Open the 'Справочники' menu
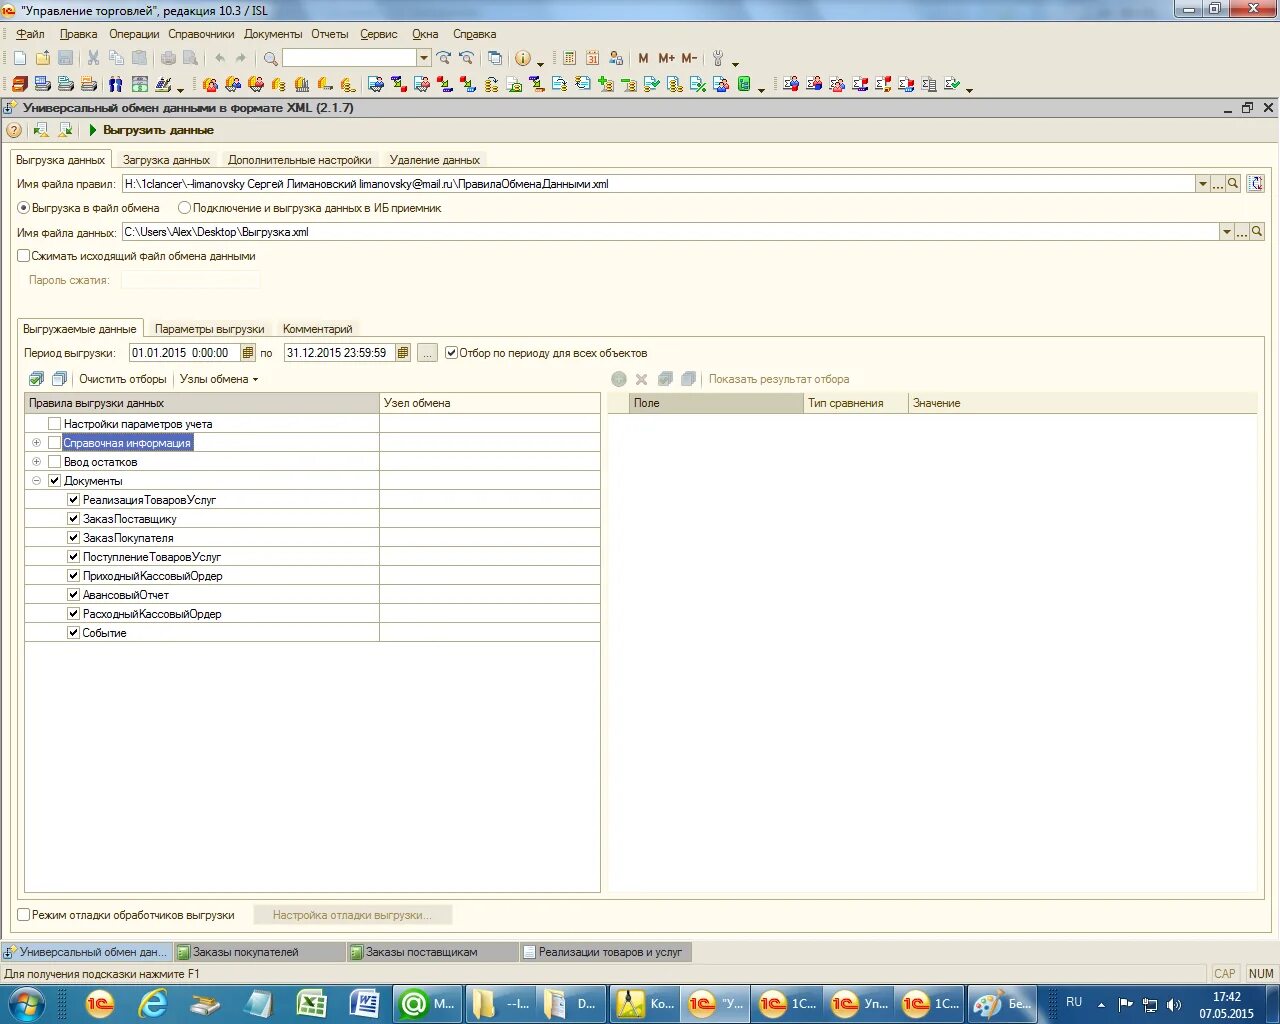This screenshot has width=1280, height=1024. [x=201, y=34]
